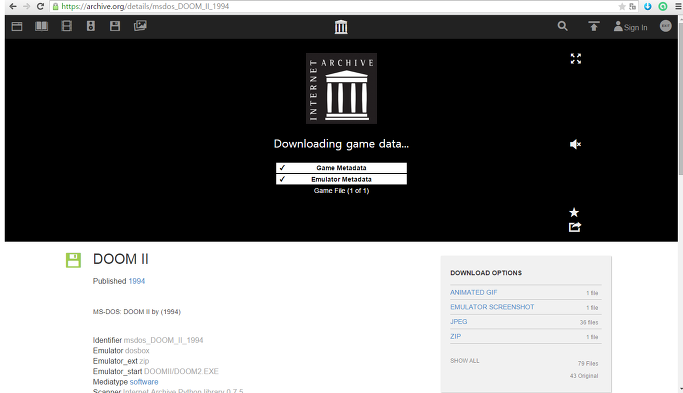The width and height of the screenshot is (683, 393).
Task: Download the ZIP file option
Action: point(456,336)
